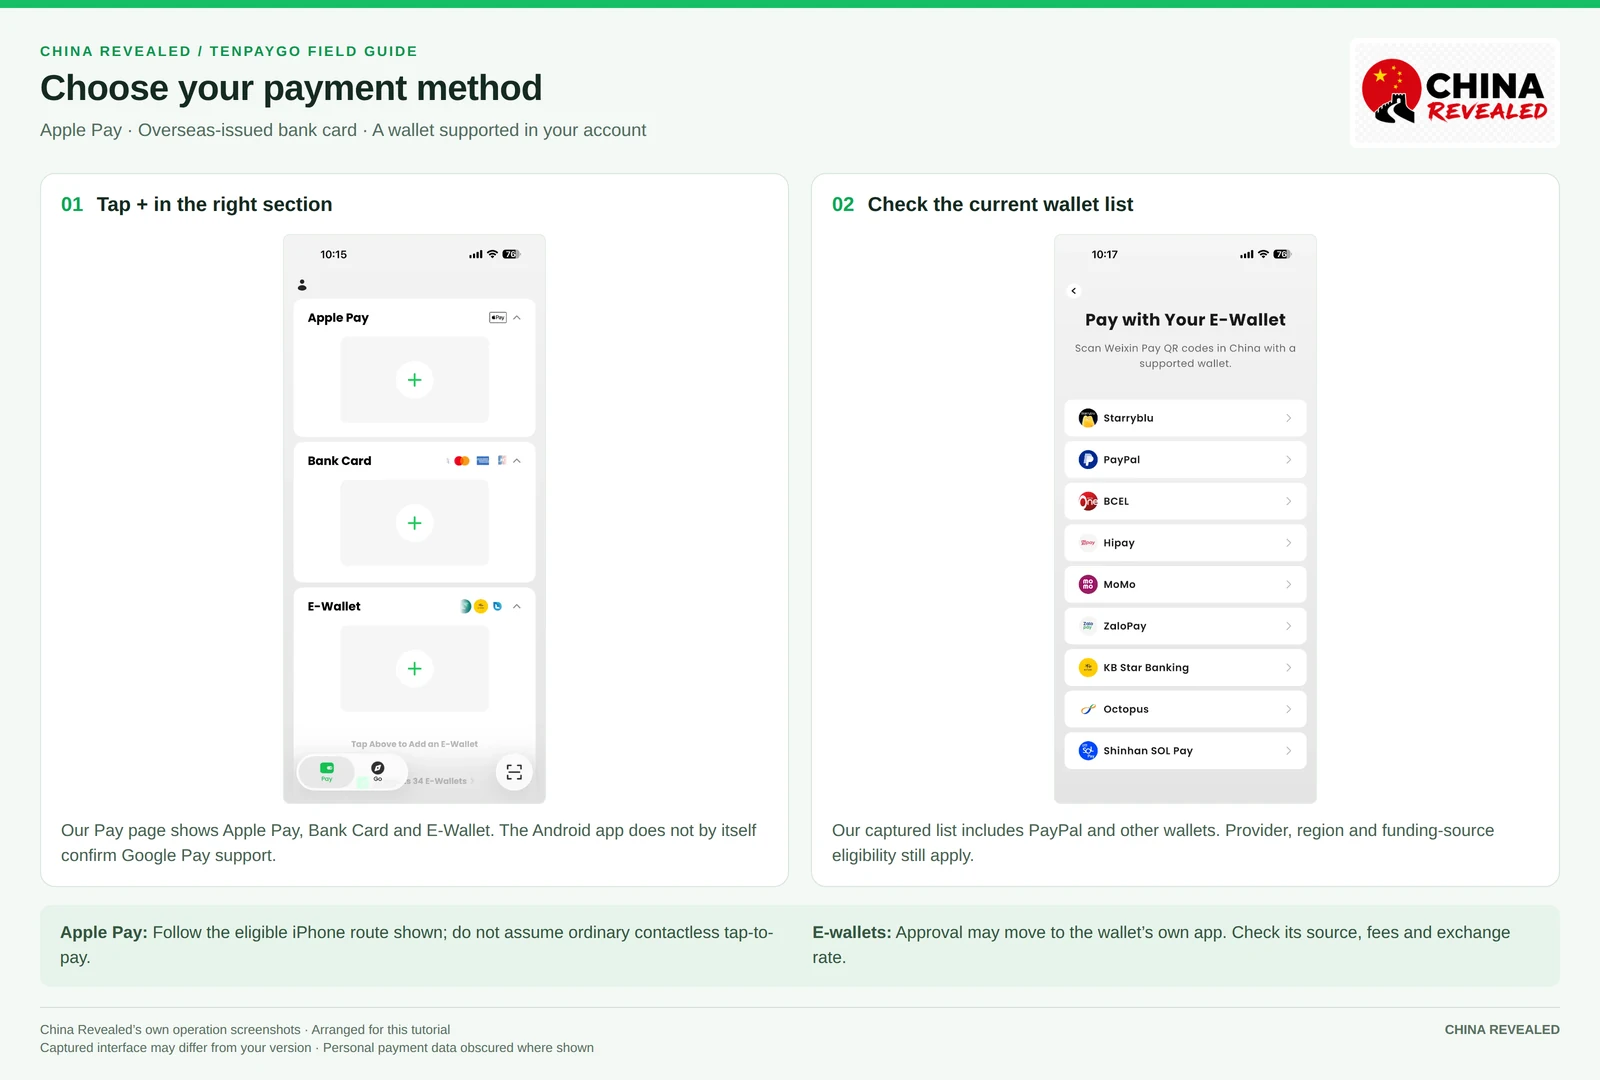Image resolution: width=1600 pixels, height=1080 pixels.
Task: Open the ZaloPay row chevron
Action: [1288, 626]
